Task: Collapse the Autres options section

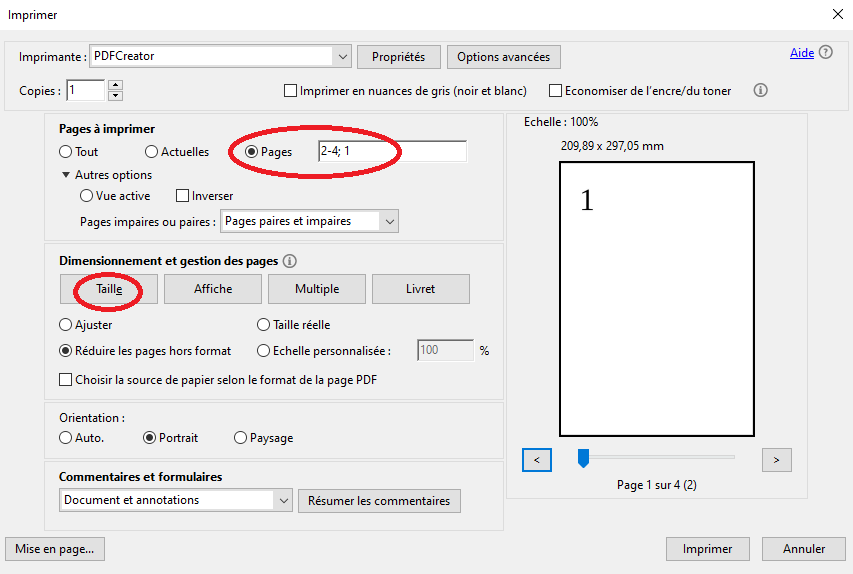Action: (x=66, y=175)
